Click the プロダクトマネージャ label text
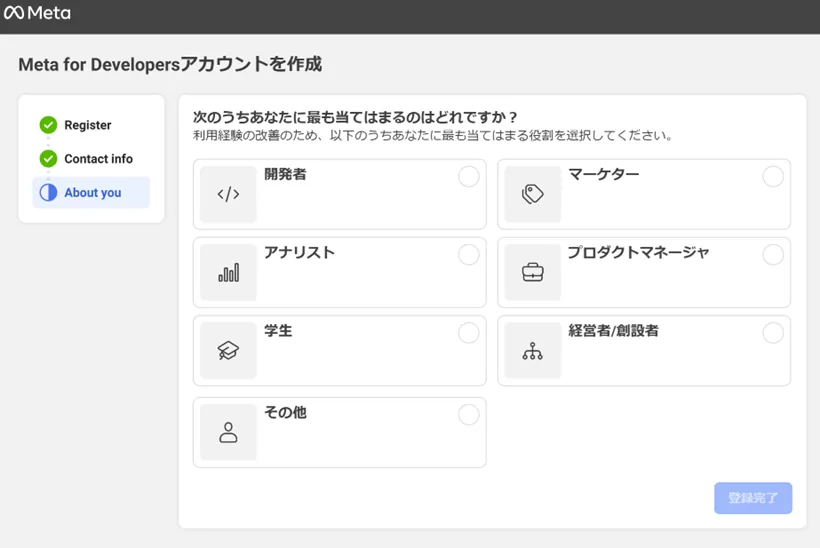 coord(639,253)
